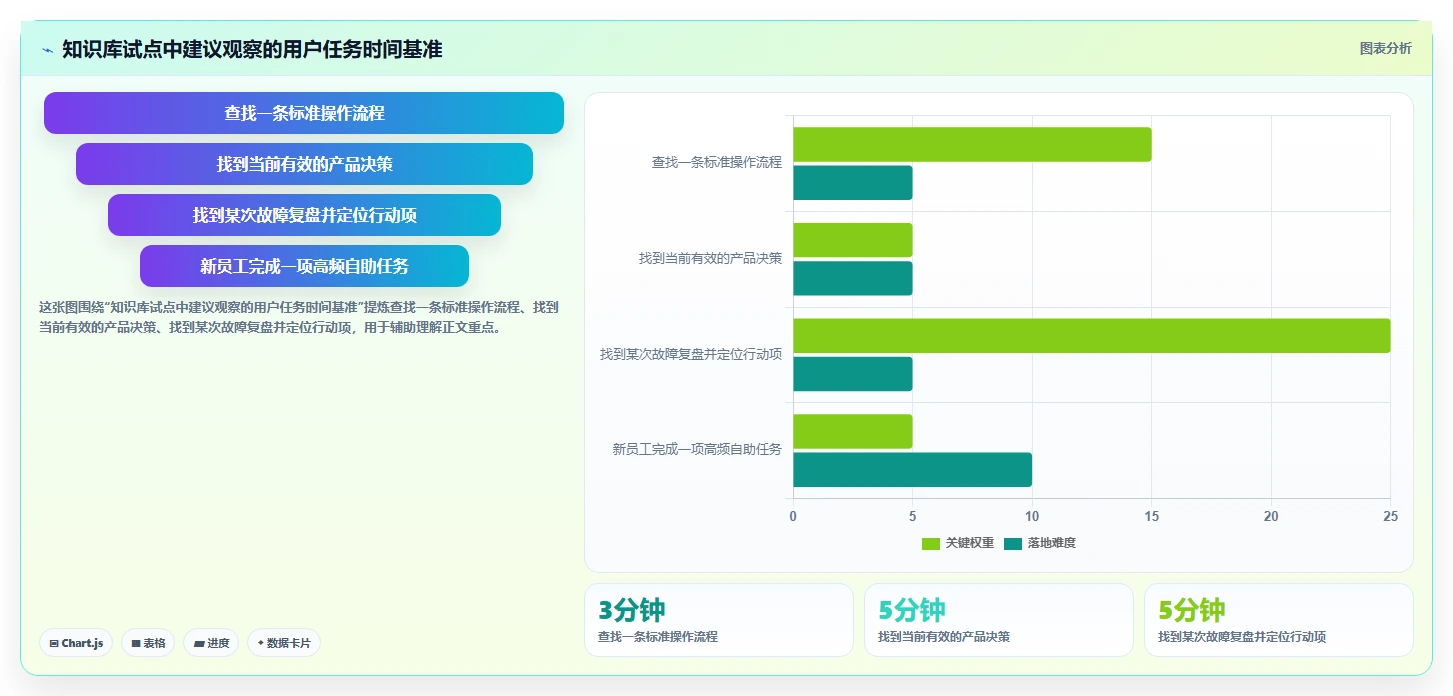Screen dimensions: 1453x696
Task: Click the chart axis label 找到某次故障复盘并定位行动项
Action: [691, 354]
